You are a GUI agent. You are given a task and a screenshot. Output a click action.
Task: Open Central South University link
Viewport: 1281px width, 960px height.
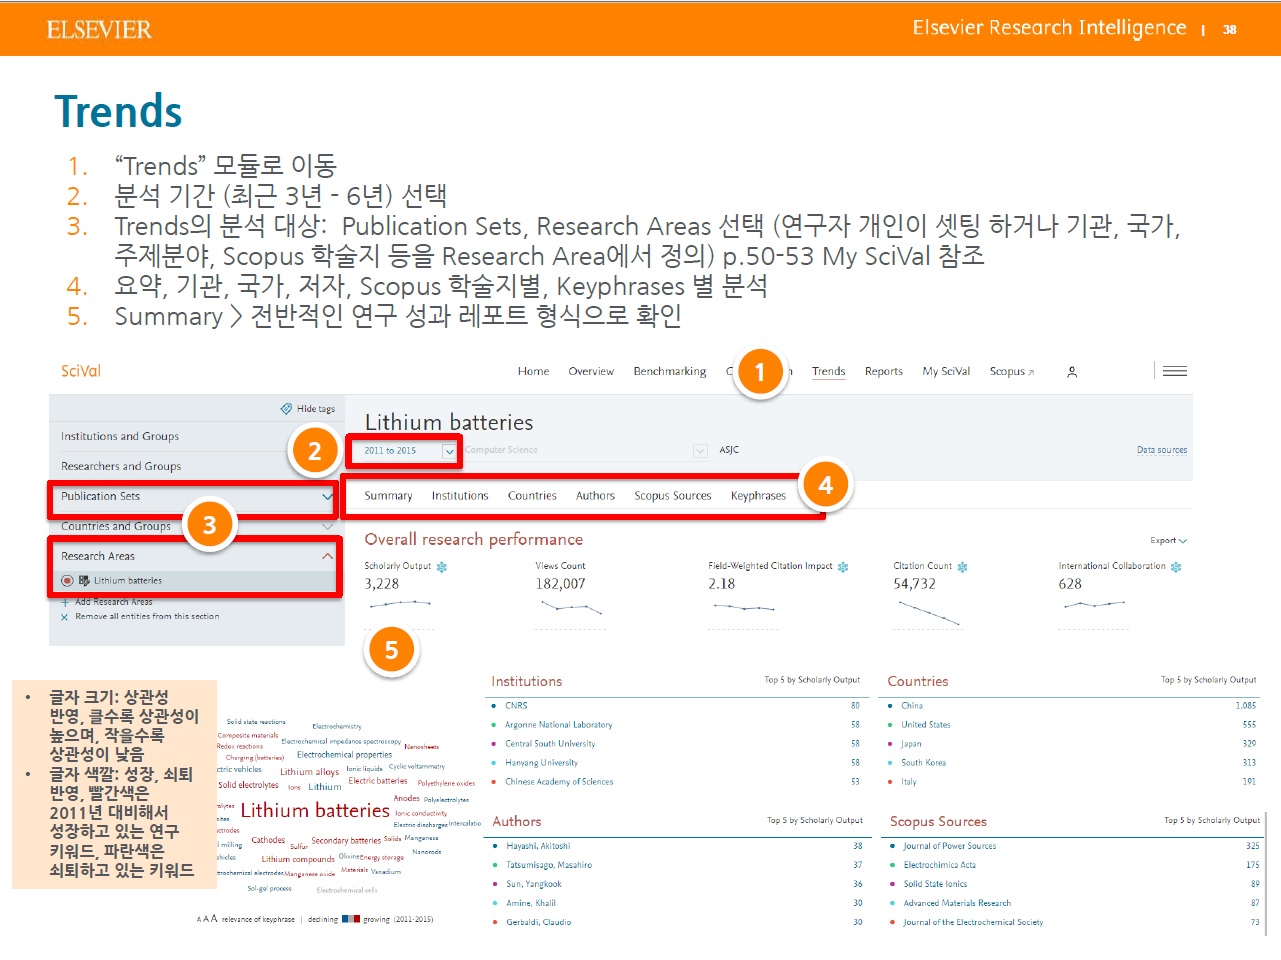pos(550,744)
